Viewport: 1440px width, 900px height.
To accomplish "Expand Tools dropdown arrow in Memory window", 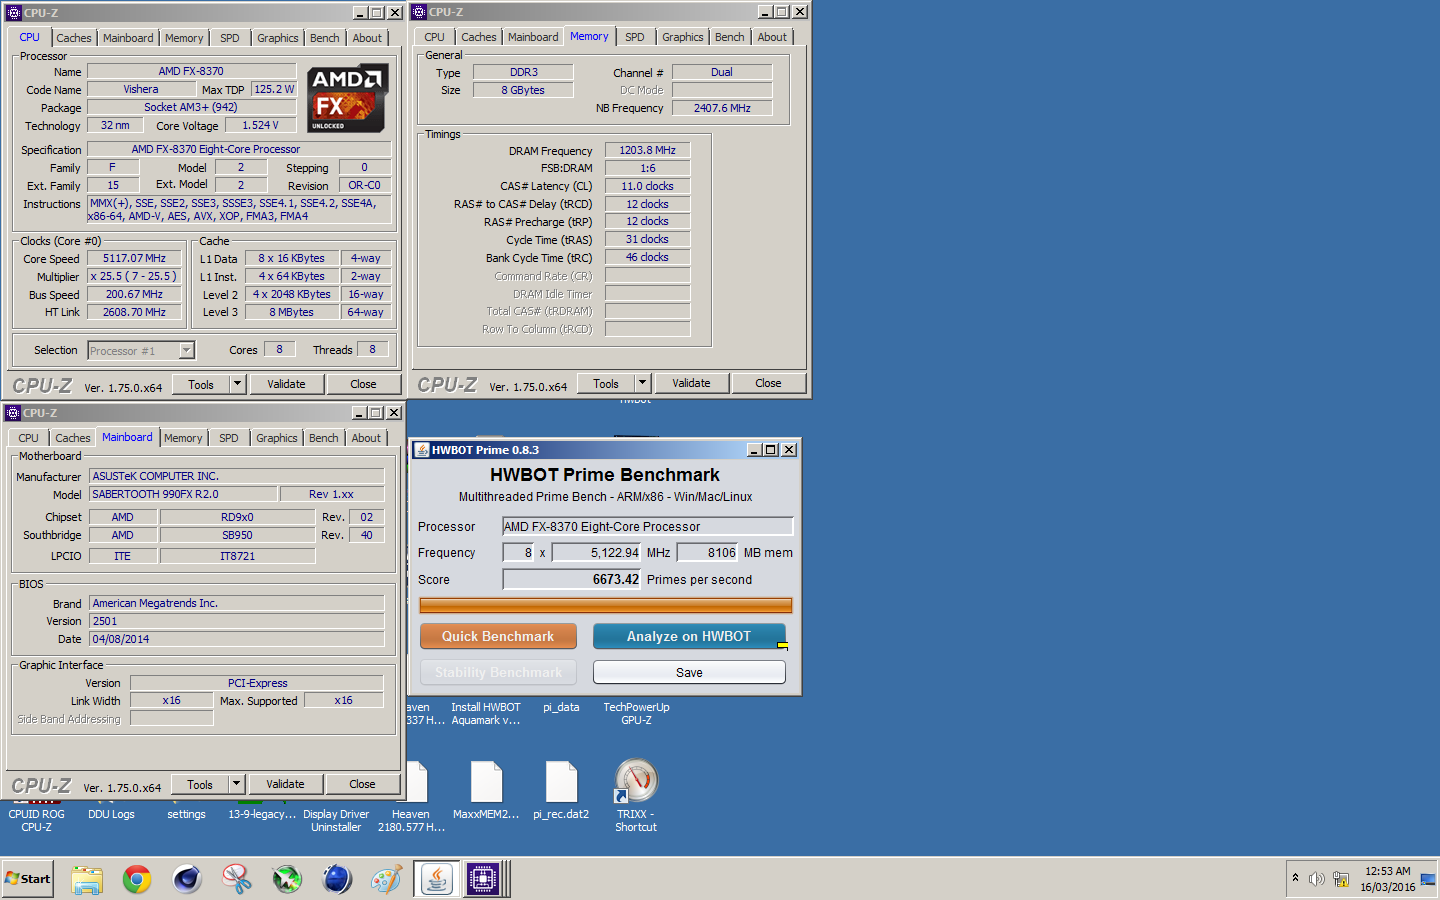I will tap(642, 383).
